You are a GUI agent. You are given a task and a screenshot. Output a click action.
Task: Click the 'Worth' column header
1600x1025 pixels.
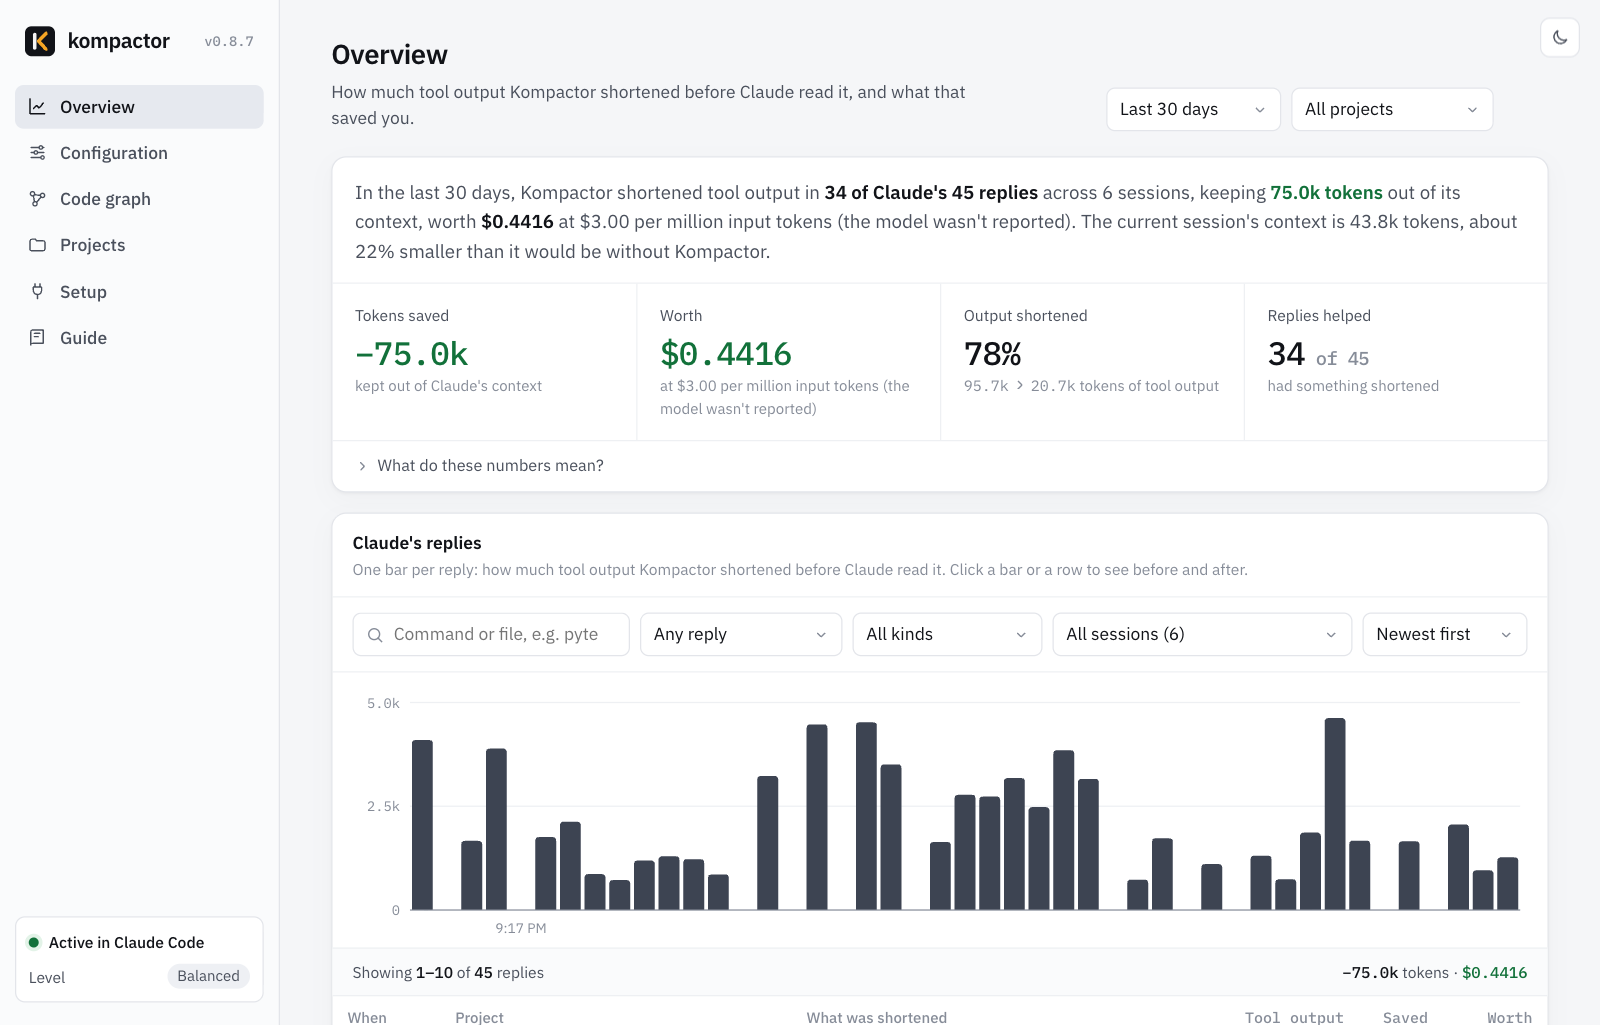pos(1509,1017)
